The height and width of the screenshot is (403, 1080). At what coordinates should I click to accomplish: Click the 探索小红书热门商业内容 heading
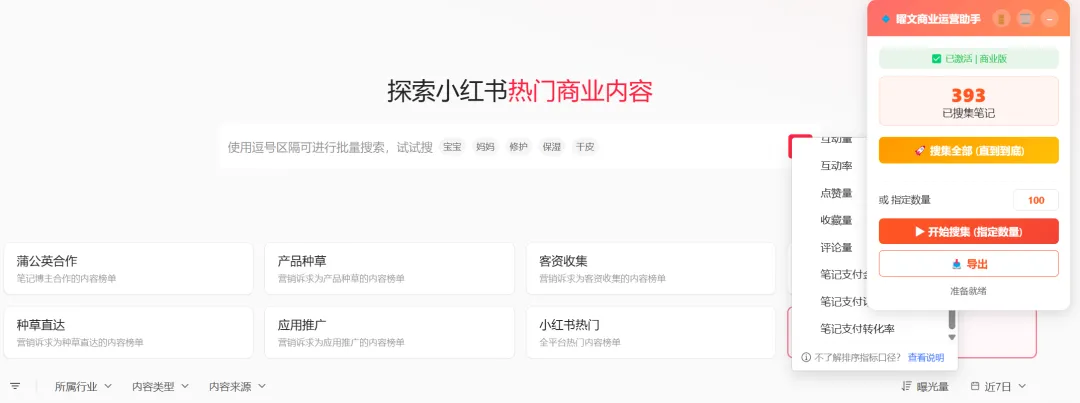click(x=519, y=91)
